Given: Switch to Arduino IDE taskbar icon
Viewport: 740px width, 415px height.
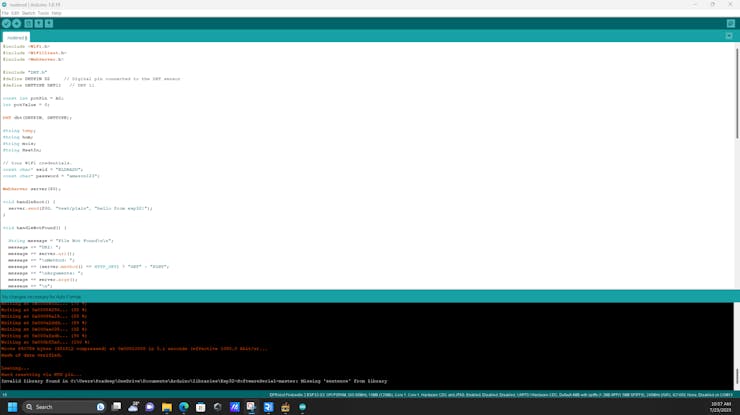Looking at the screenshot, I should (303, 407).
